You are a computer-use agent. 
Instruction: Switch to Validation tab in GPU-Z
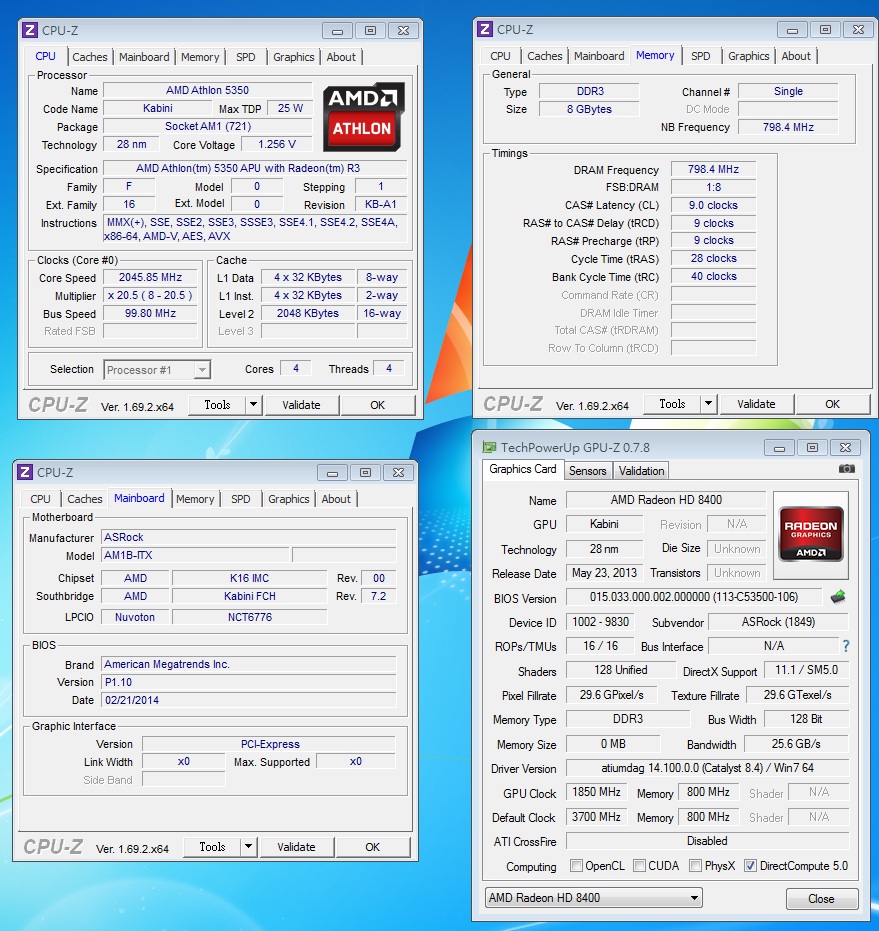point(641,471)
